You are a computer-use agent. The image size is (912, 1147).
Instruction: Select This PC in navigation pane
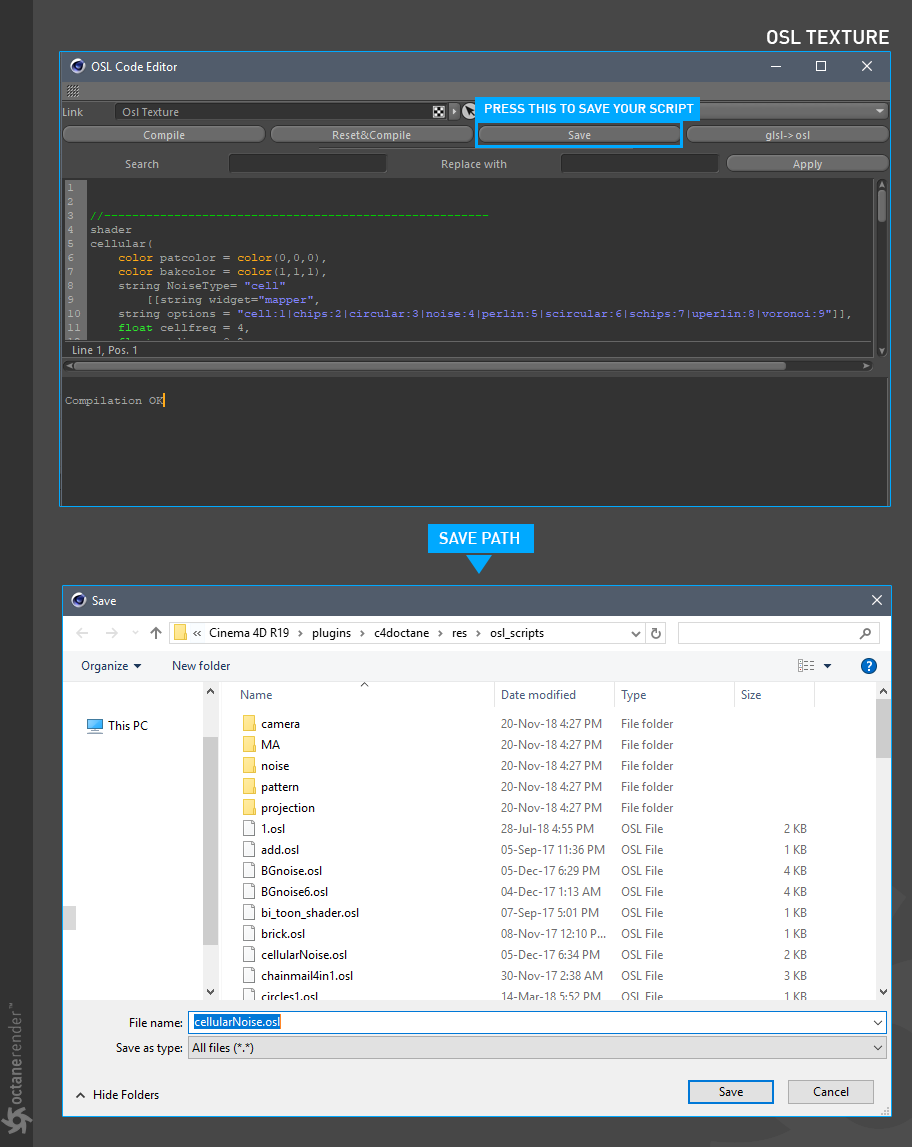coord(117,726)
